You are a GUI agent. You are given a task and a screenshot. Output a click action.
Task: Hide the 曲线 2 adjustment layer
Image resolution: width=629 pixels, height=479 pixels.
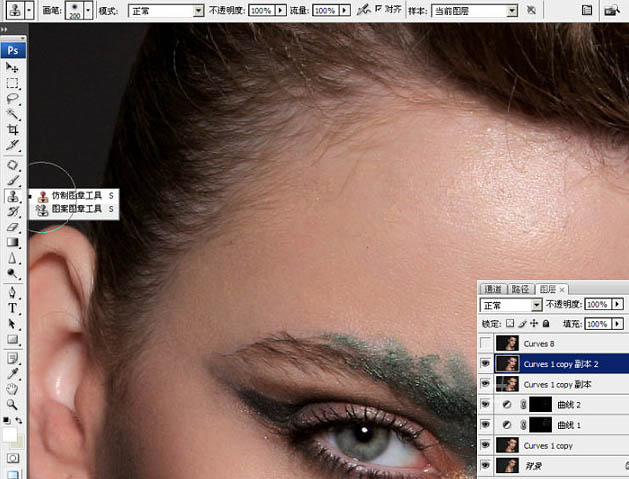pos(485,404)
